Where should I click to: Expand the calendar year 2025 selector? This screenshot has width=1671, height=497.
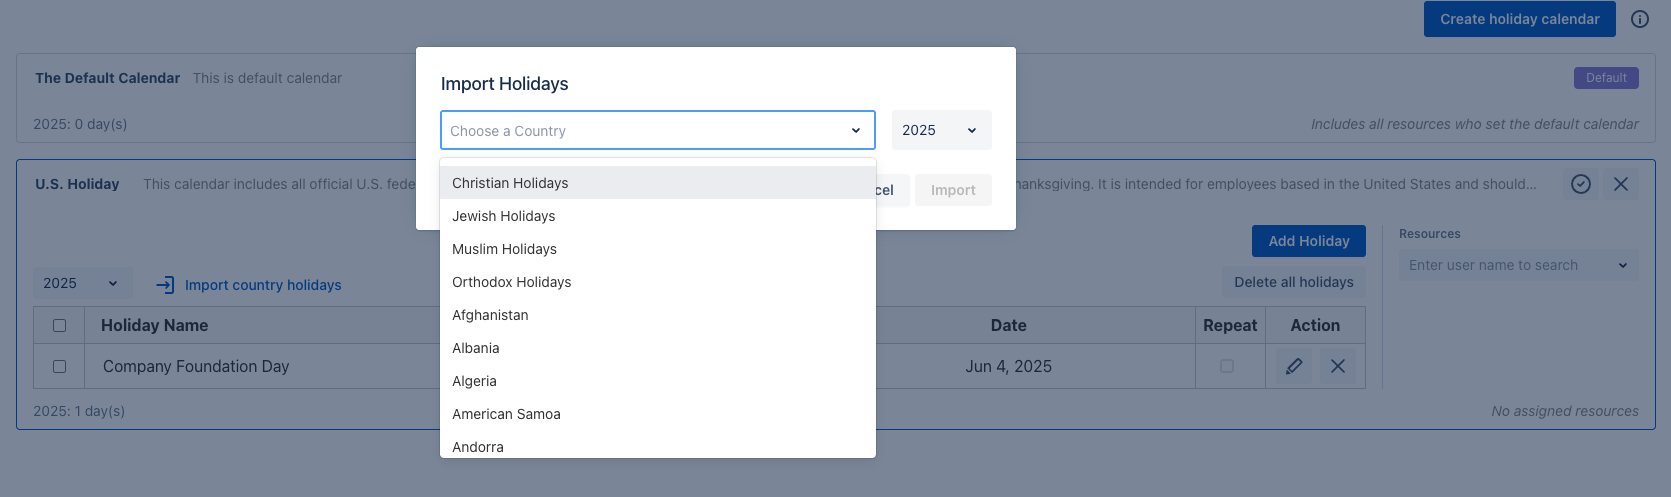pos(80,284)
